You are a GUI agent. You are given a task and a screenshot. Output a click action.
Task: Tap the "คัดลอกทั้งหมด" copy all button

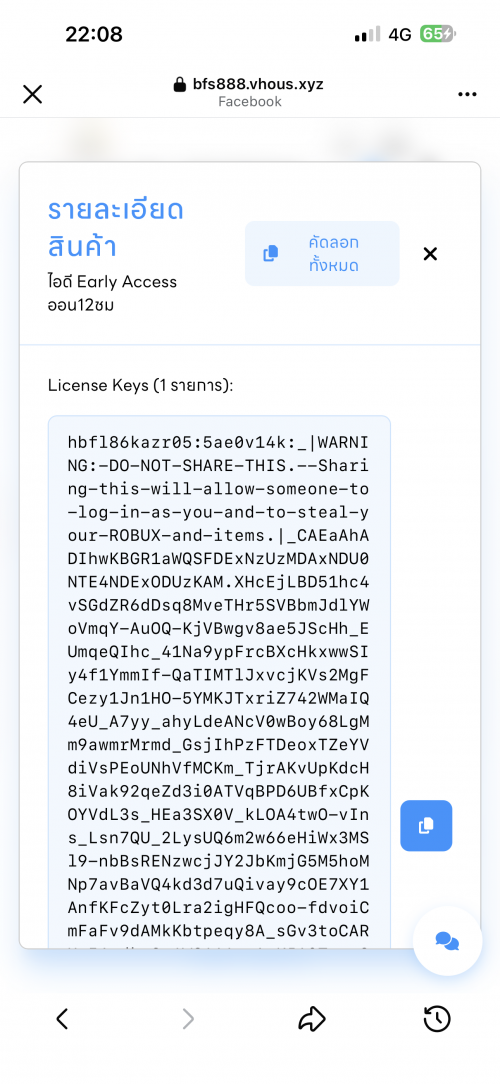tap(322, 254)
